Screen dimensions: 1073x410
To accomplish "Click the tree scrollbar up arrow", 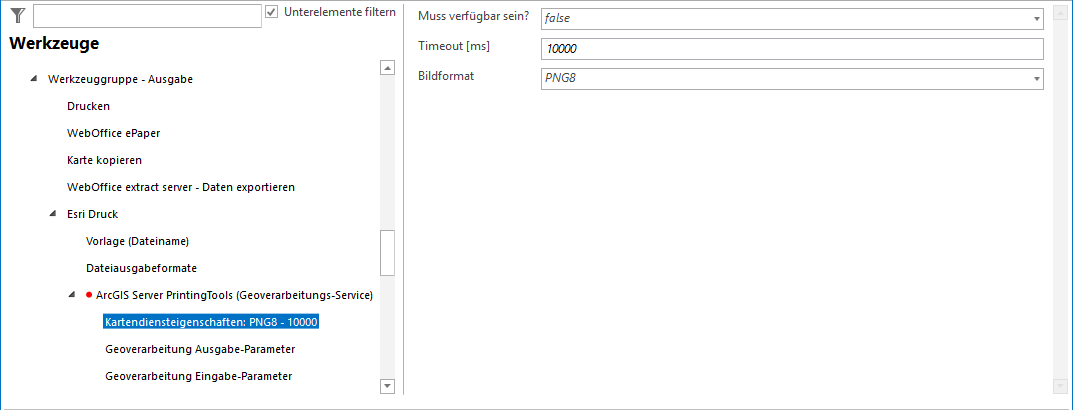I will tap(387, 68).
